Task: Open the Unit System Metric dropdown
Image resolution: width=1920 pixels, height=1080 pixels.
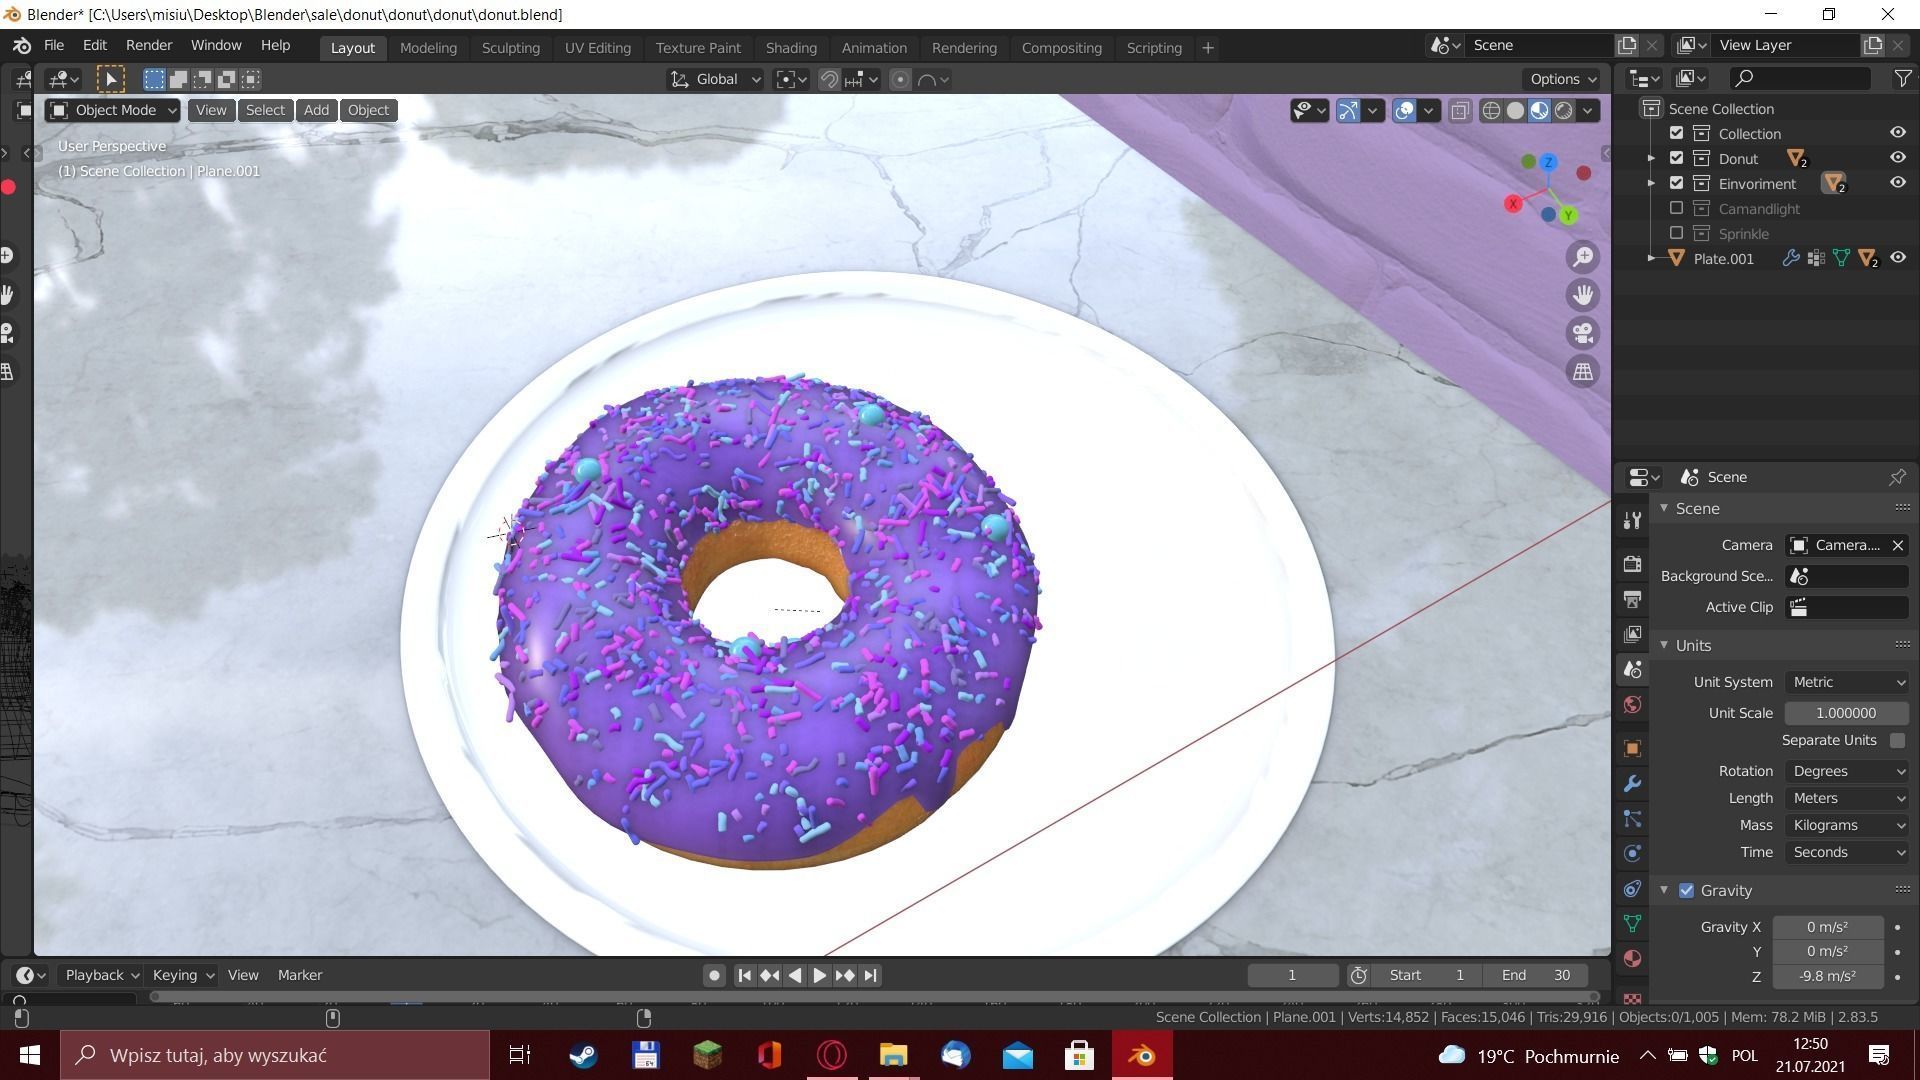Action: [1847, 682]
